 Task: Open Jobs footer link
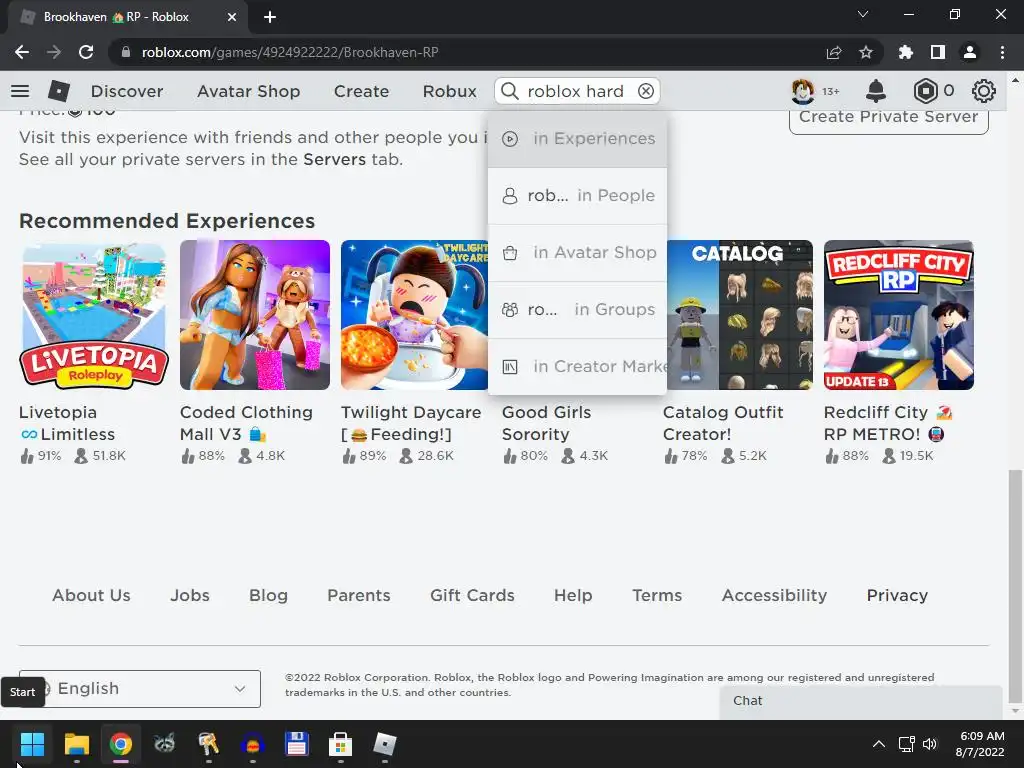pyautogui.click(x=190, y=596)
